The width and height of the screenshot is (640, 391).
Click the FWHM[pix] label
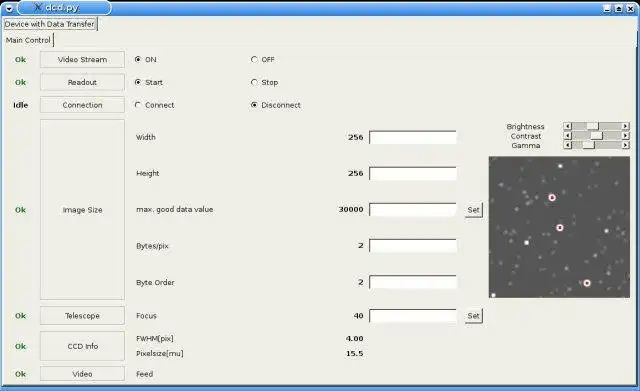(x=155, y=339)
